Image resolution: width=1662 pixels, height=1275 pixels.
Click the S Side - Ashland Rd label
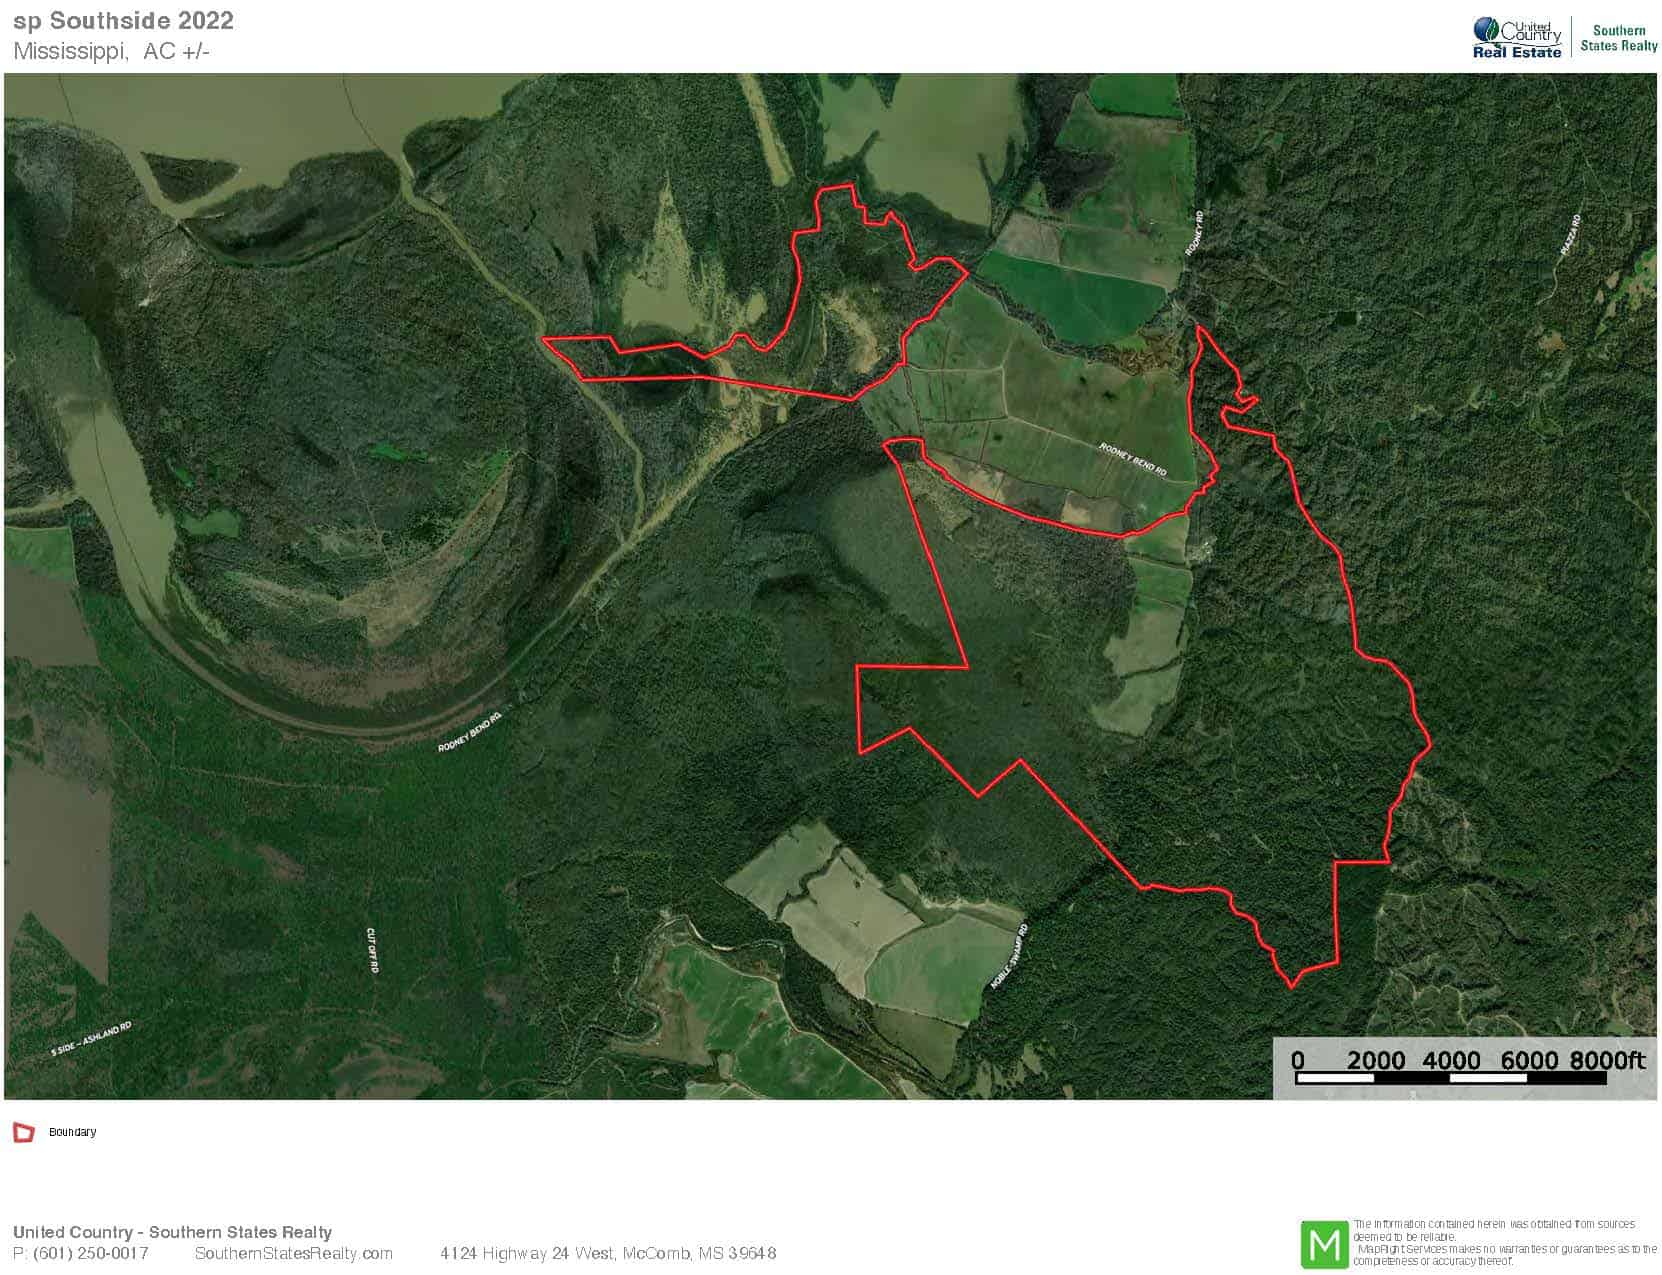91,1039
